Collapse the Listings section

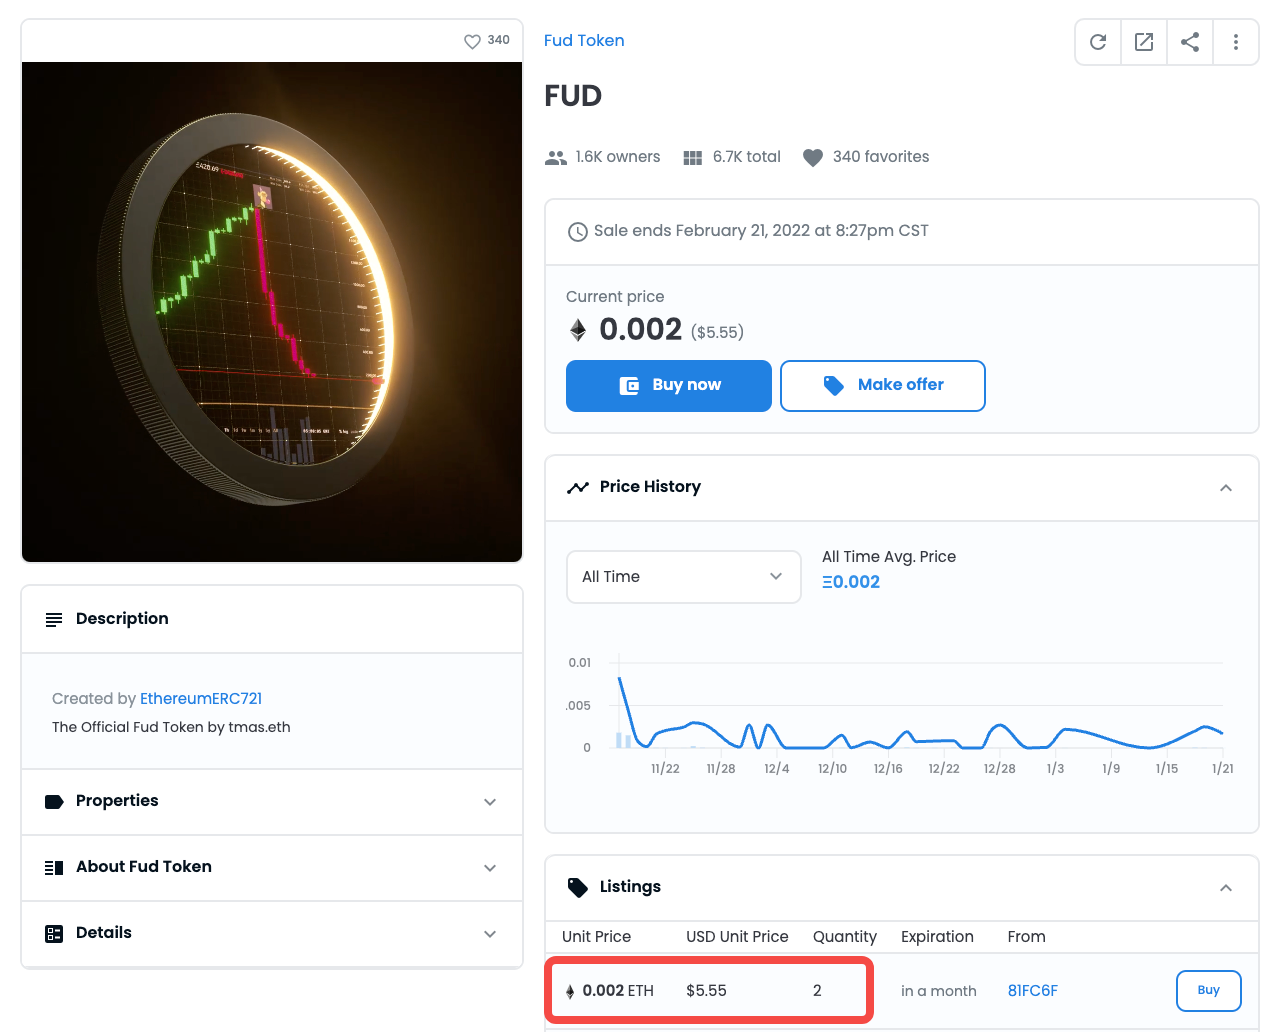click(x=1226, y=888)
